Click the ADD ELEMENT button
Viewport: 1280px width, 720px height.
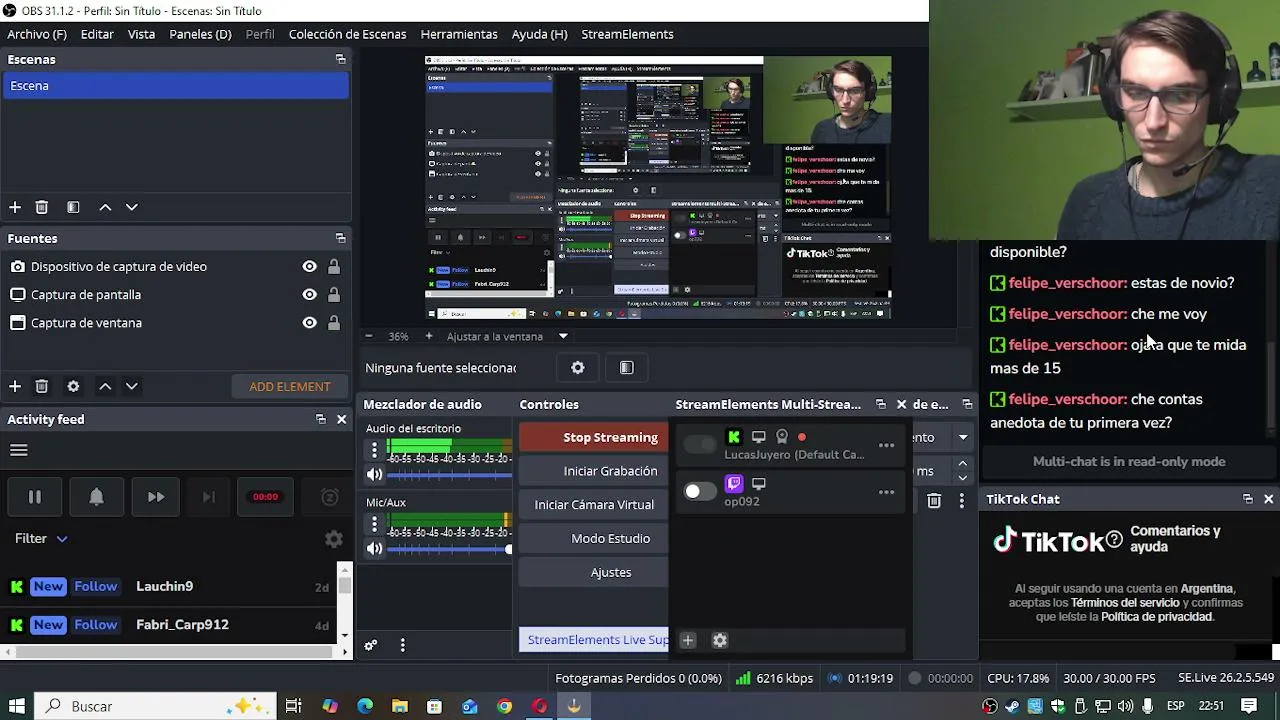tap(290, 387)
